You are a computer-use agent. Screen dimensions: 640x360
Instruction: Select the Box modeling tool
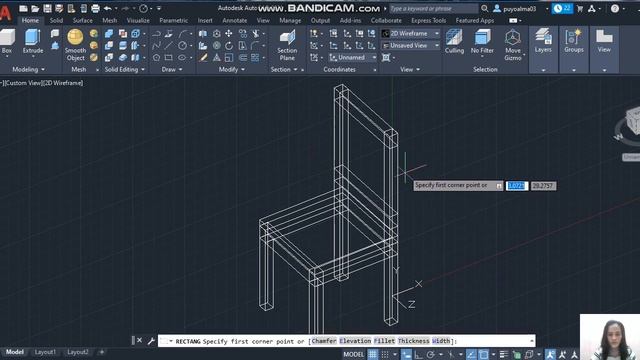pos(7,42)
